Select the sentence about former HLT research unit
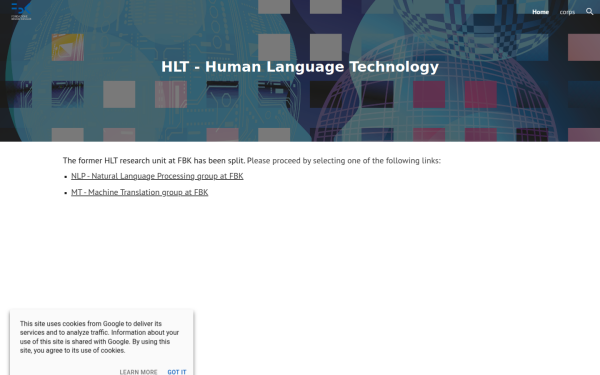 [252, 160]
